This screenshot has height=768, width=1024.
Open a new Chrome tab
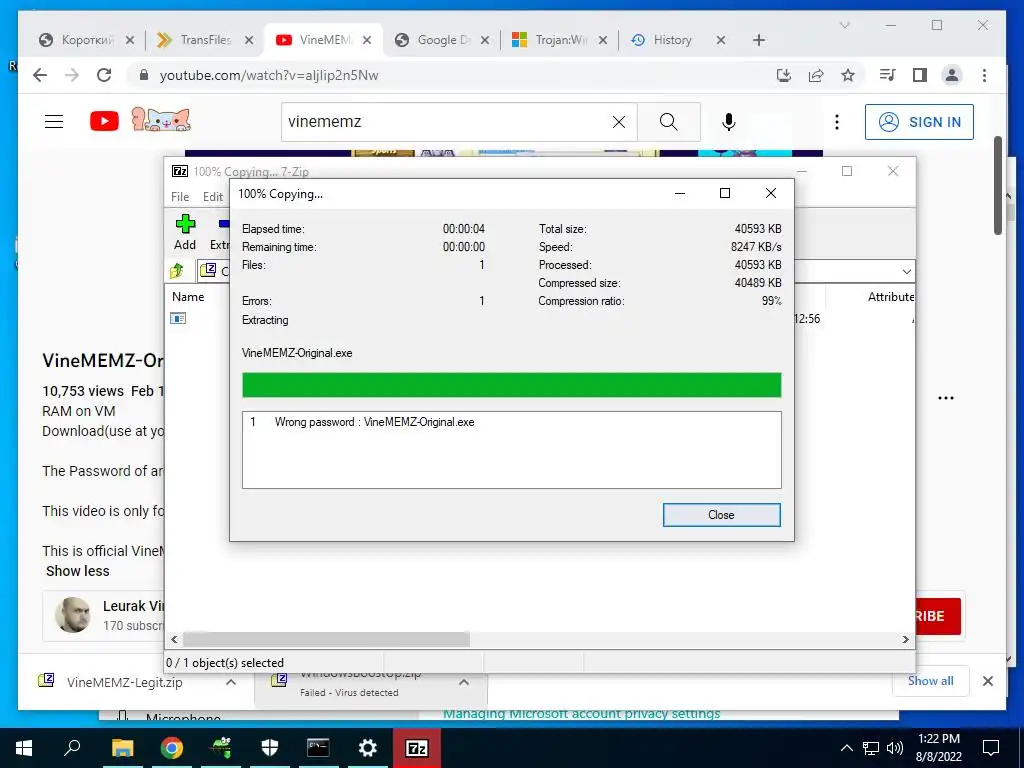(758, 40)
